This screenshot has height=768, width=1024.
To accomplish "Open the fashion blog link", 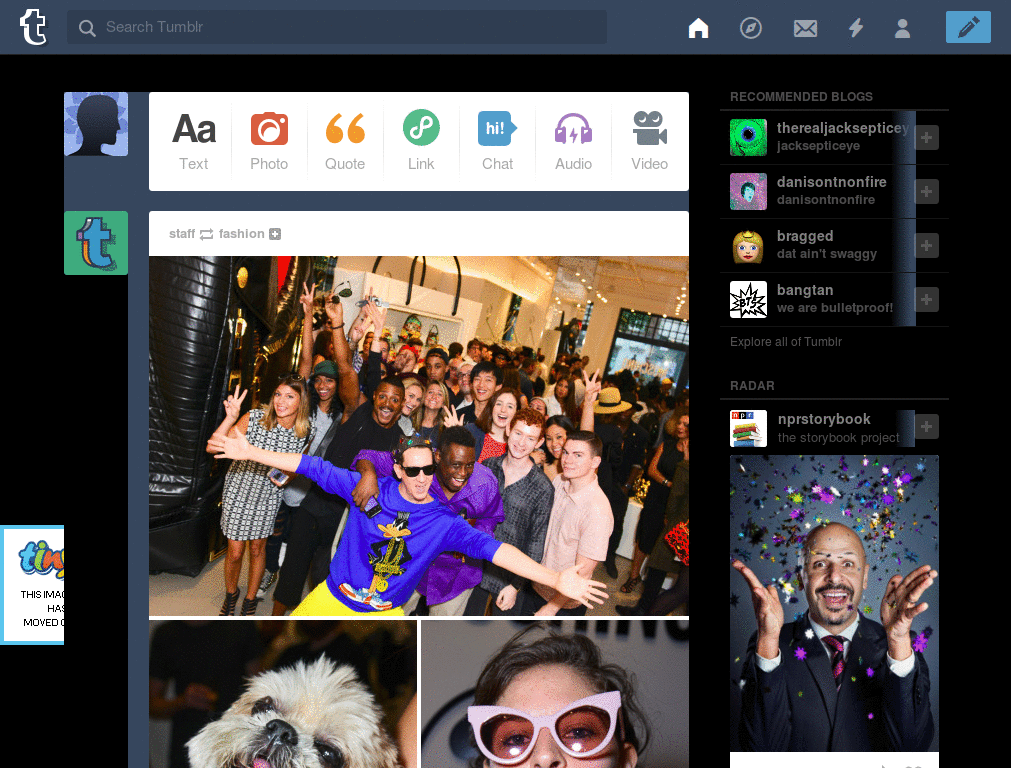I will [x=242, y=234].
